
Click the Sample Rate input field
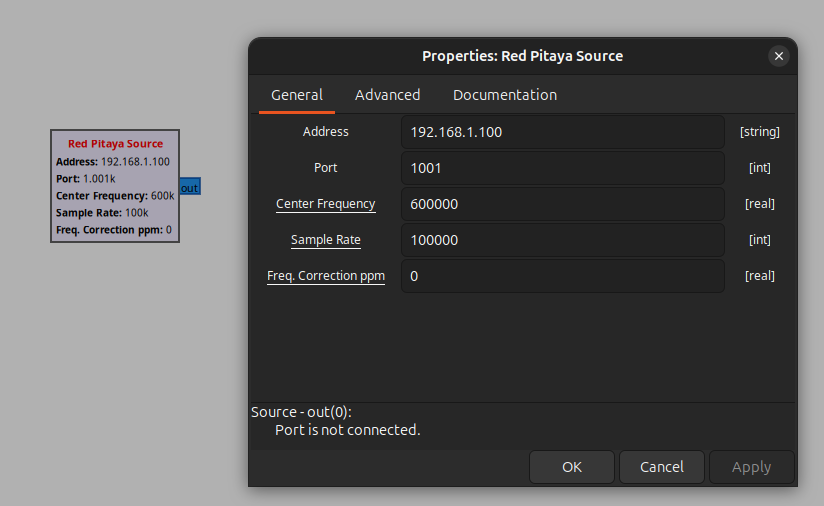tap(563, 240)
